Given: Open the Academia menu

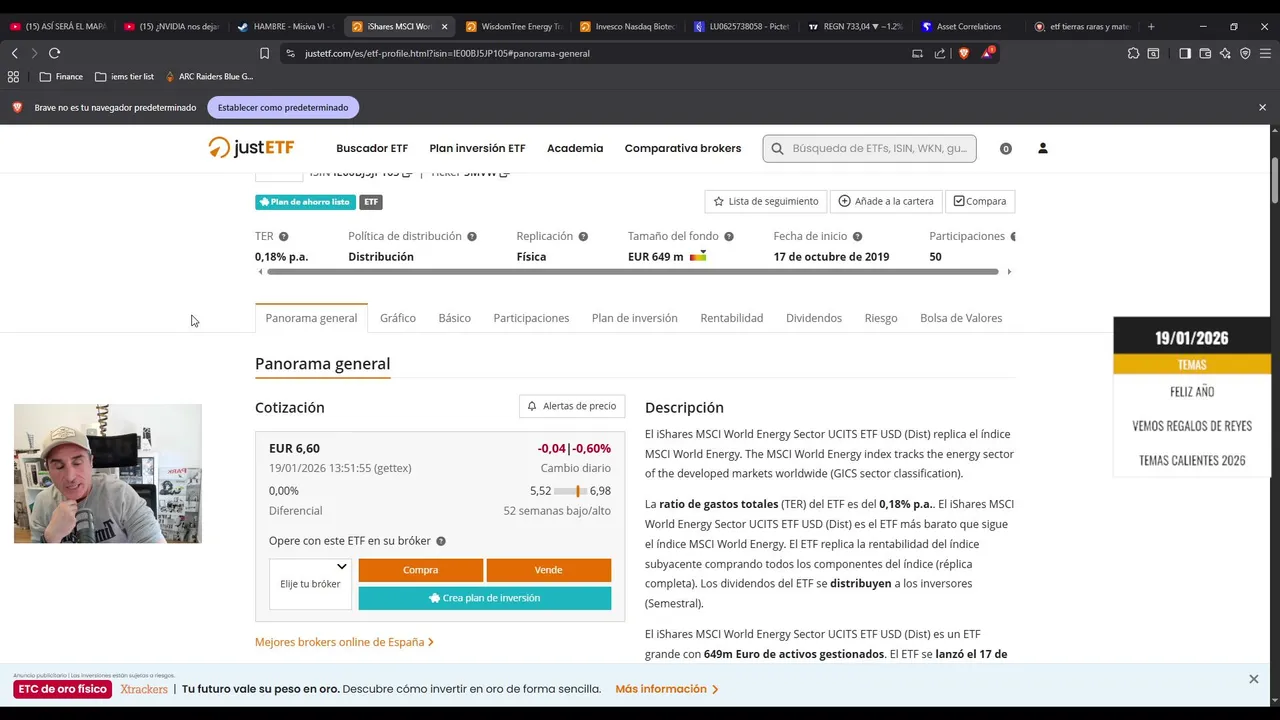Looking at the screenshot, I should 575,148.
